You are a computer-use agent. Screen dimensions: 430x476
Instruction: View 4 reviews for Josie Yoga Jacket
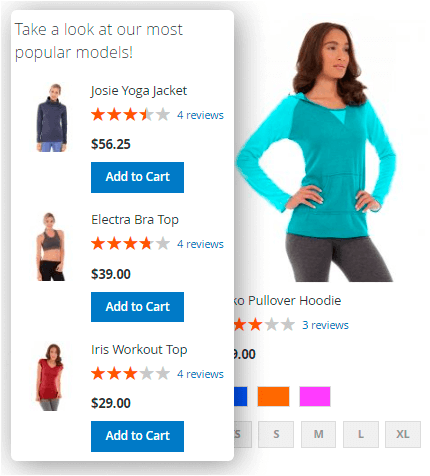200,115
